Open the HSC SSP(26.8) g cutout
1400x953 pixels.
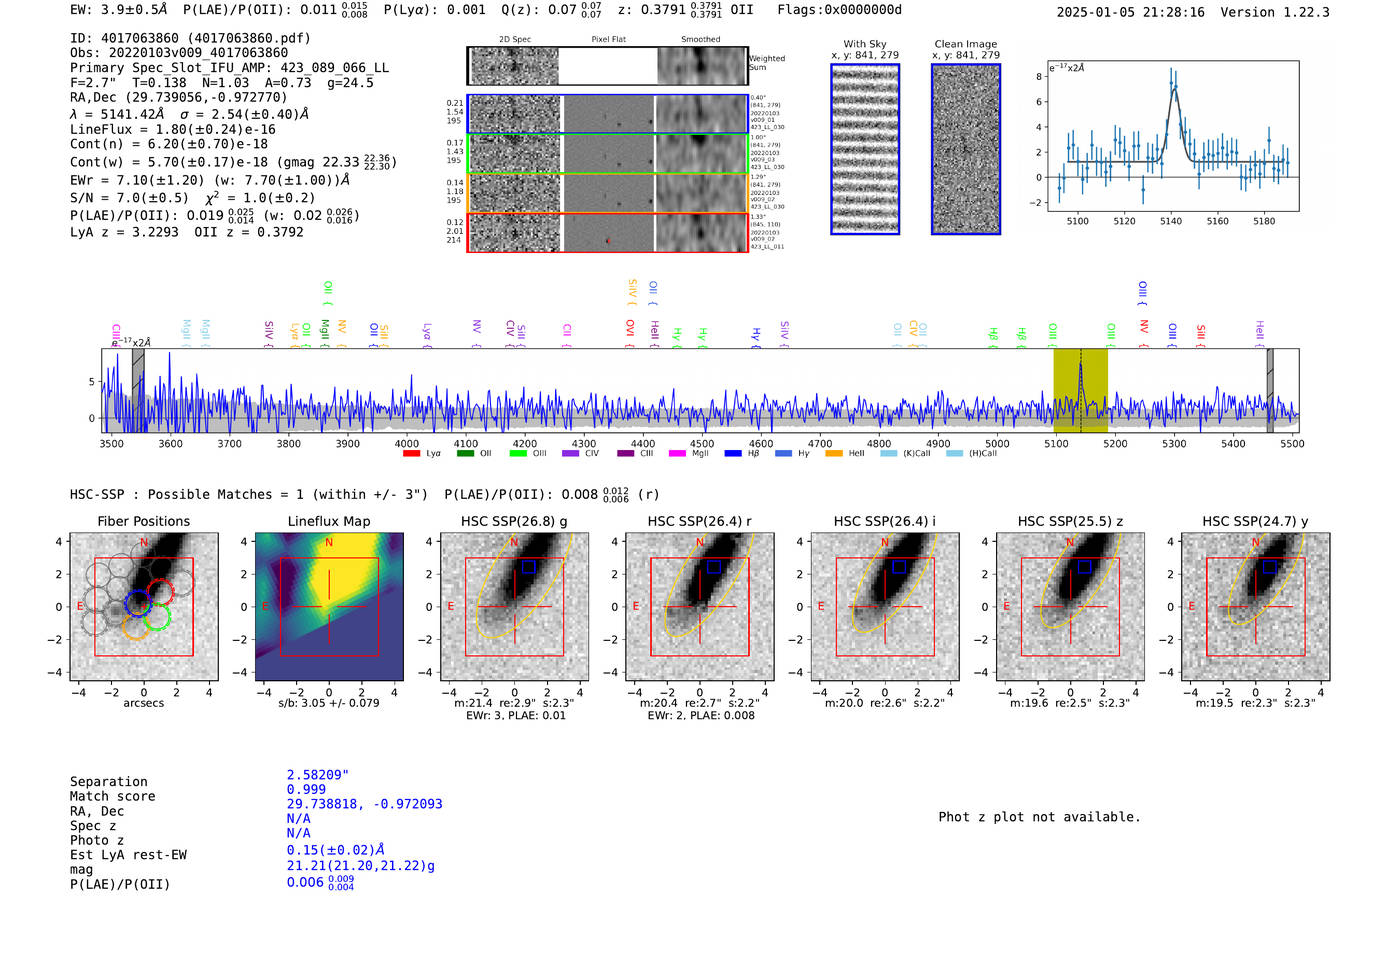click(x=514, y=606)
